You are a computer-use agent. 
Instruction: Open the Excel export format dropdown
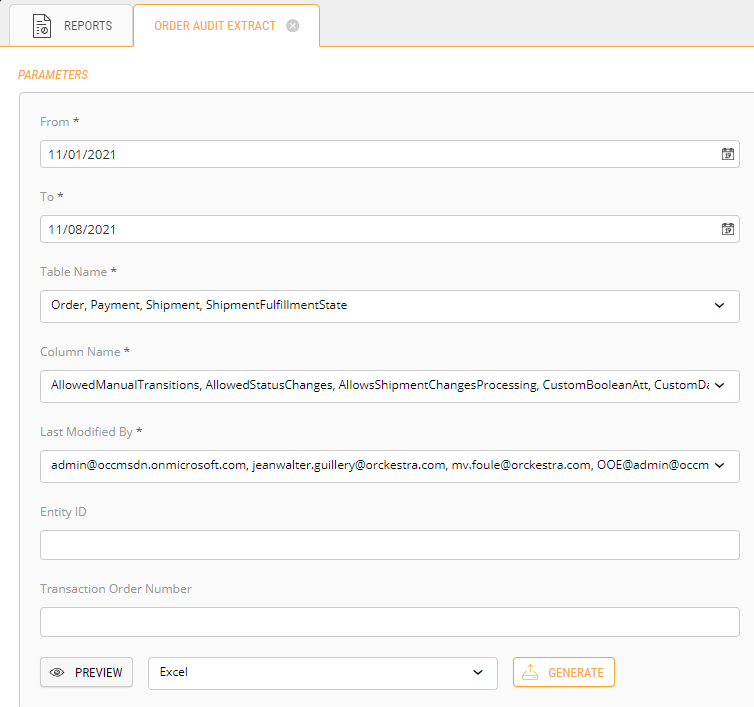pos(322,673)
